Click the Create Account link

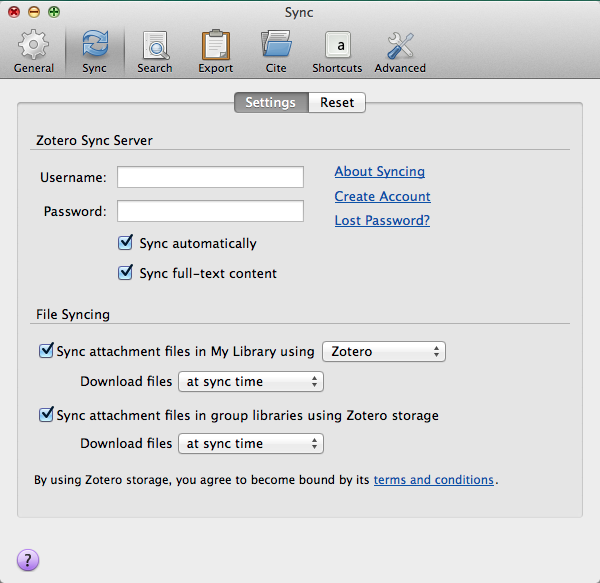pos(382,197)
